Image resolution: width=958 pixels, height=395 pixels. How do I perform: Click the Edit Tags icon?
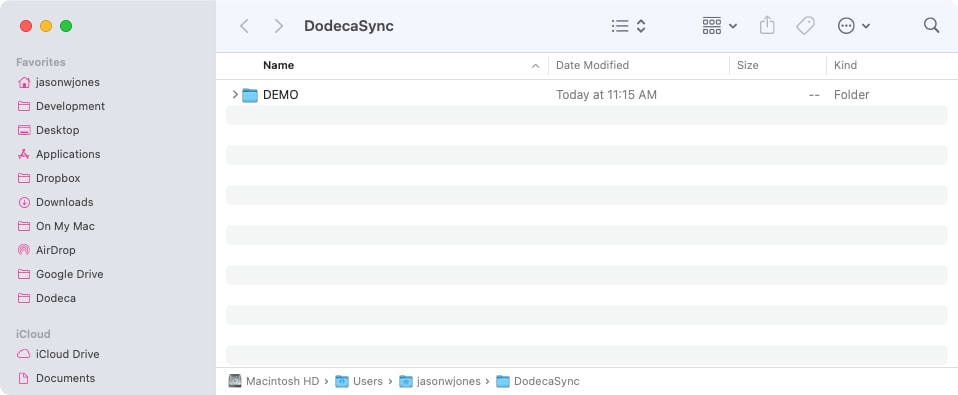[805, 26]
